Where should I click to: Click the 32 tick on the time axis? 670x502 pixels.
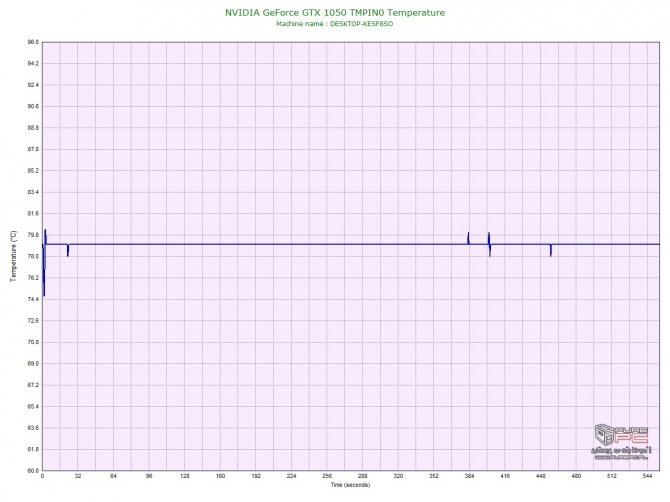coord(78,476)
